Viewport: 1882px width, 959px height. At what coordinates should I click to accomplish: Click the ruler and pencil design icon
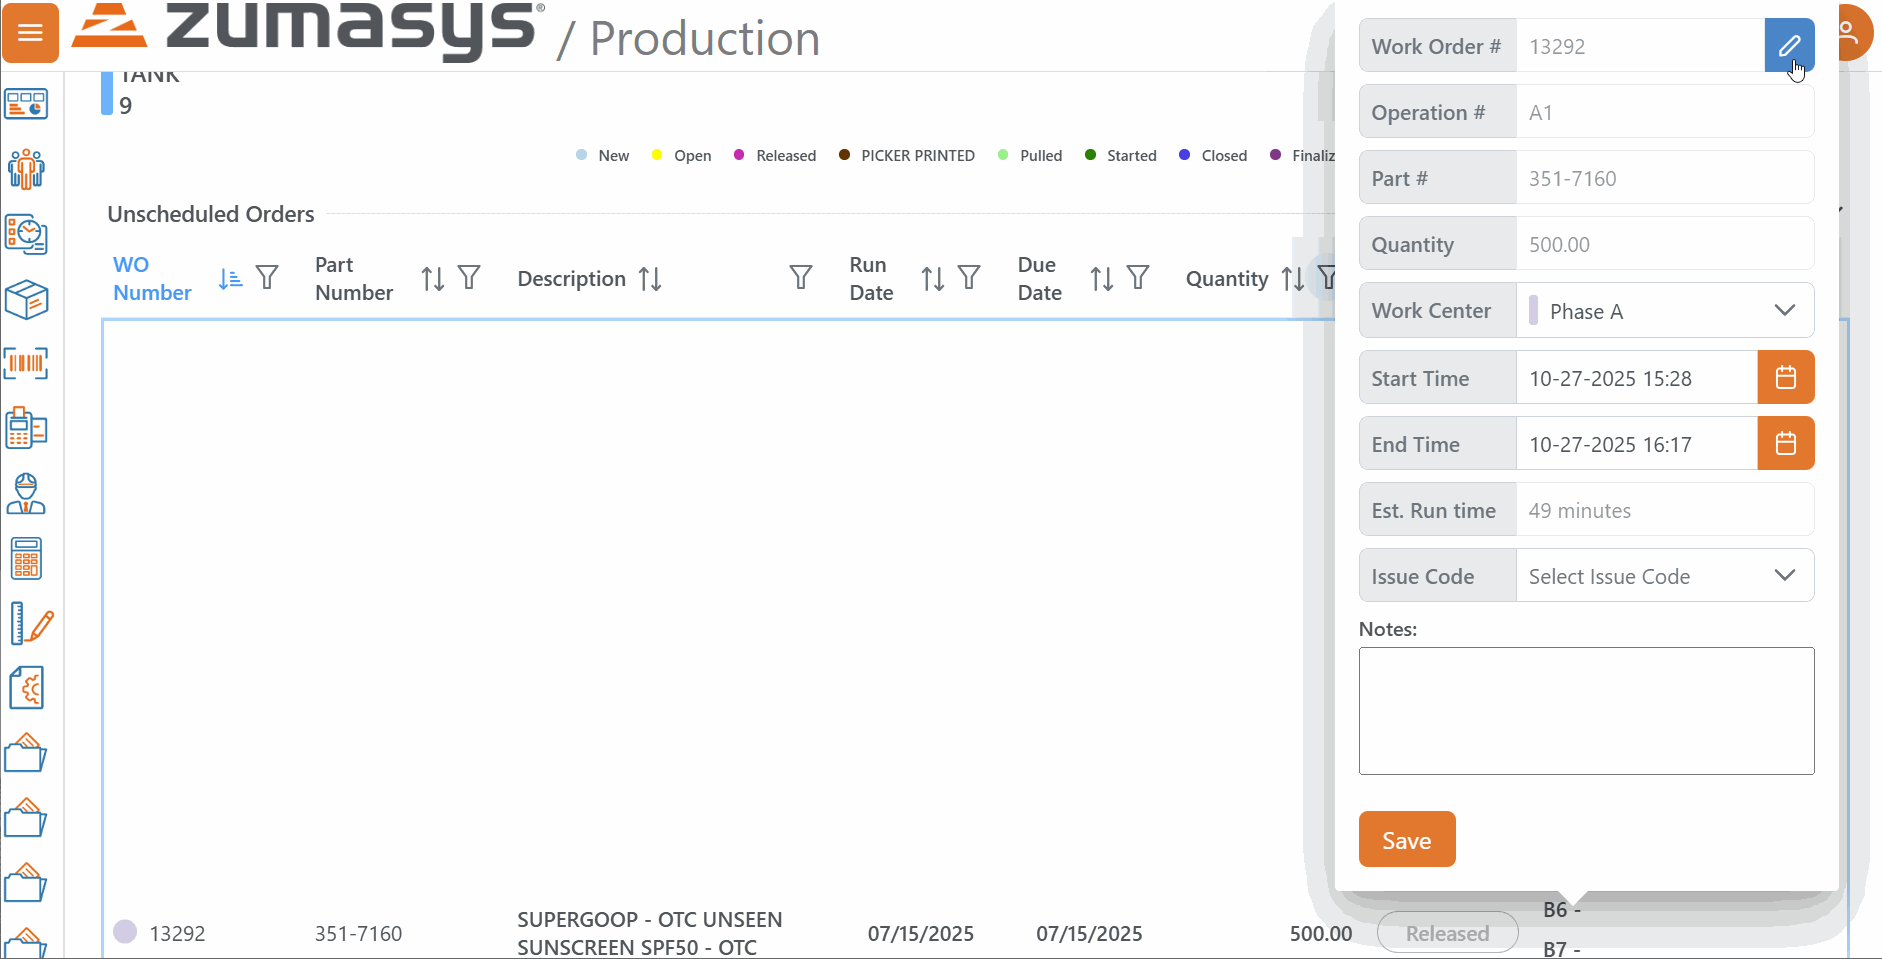pyautogui.click(x=27, y=623)
